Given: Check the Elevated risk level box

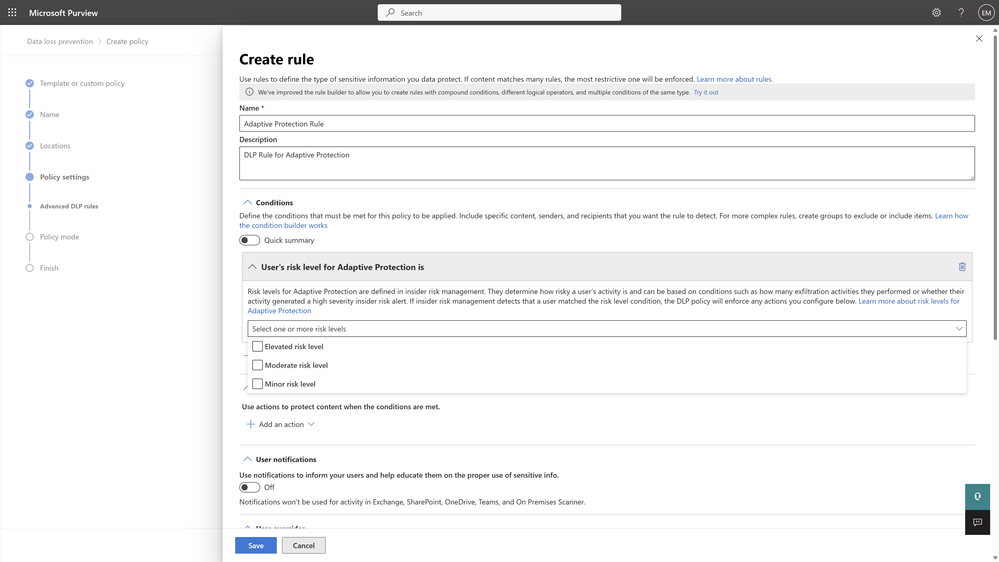Looking at the screenshot, I should (258, 347).
